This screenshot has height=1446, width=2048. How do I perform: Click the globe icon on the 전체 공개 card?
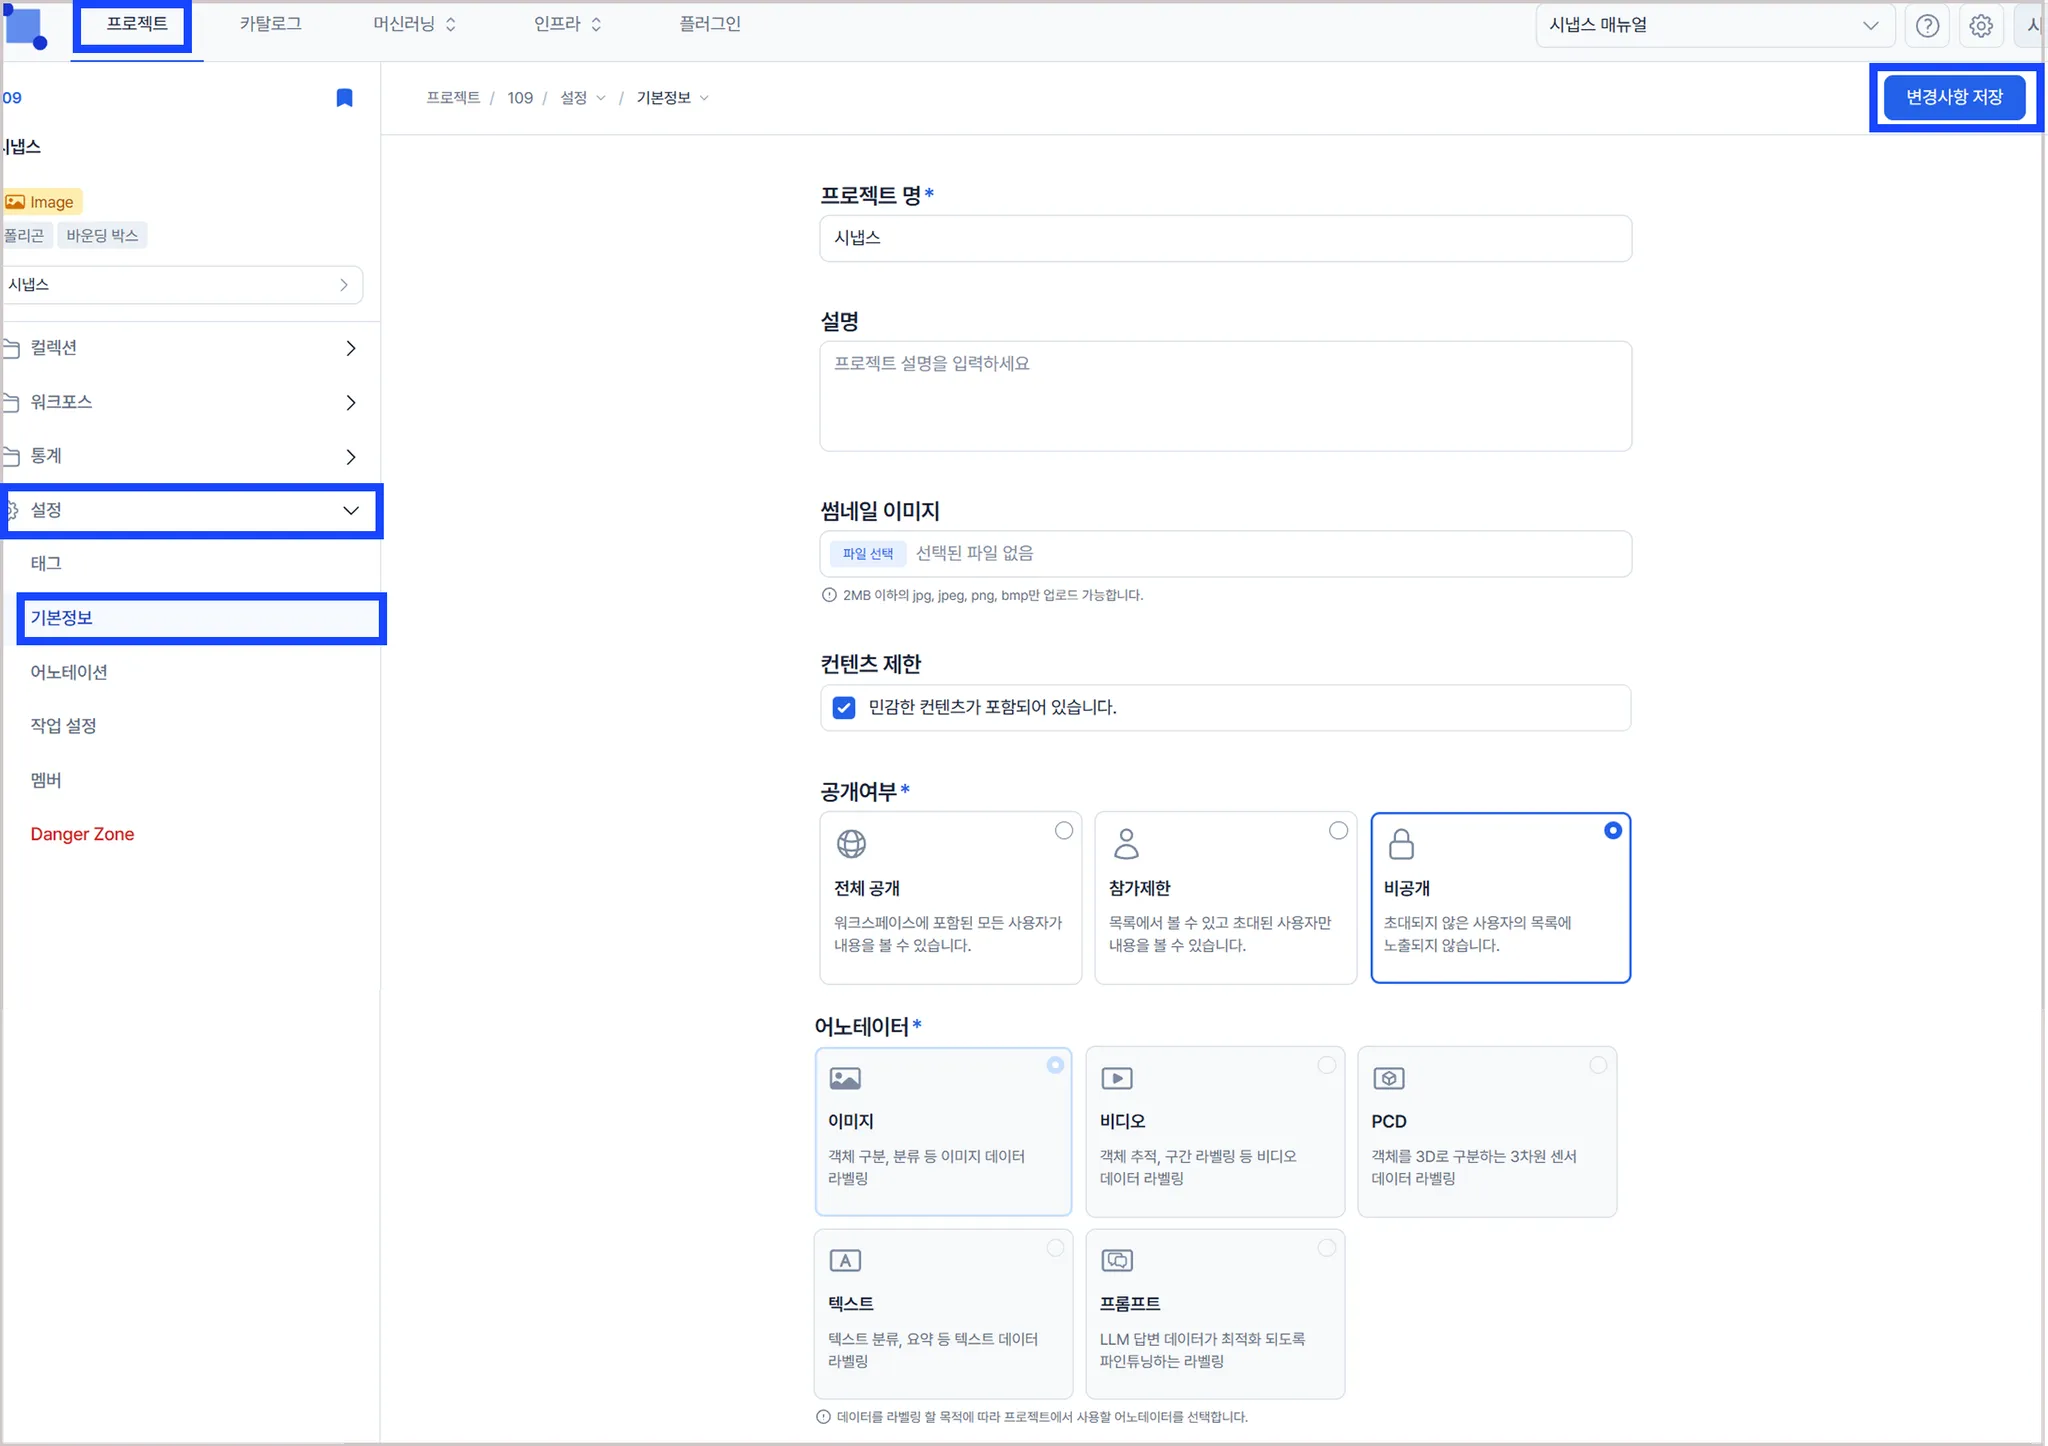pyautogui.click(x=851, y=844)
